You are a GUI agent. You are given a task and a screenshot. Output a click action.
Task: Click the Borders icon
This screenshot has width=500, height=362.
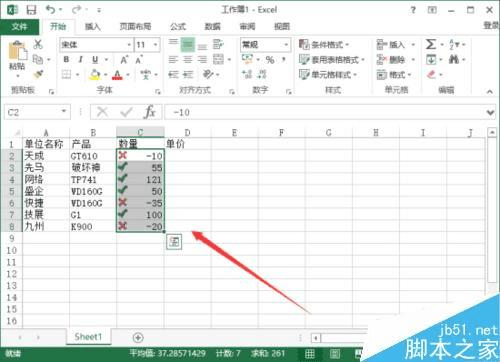point(66,74)
